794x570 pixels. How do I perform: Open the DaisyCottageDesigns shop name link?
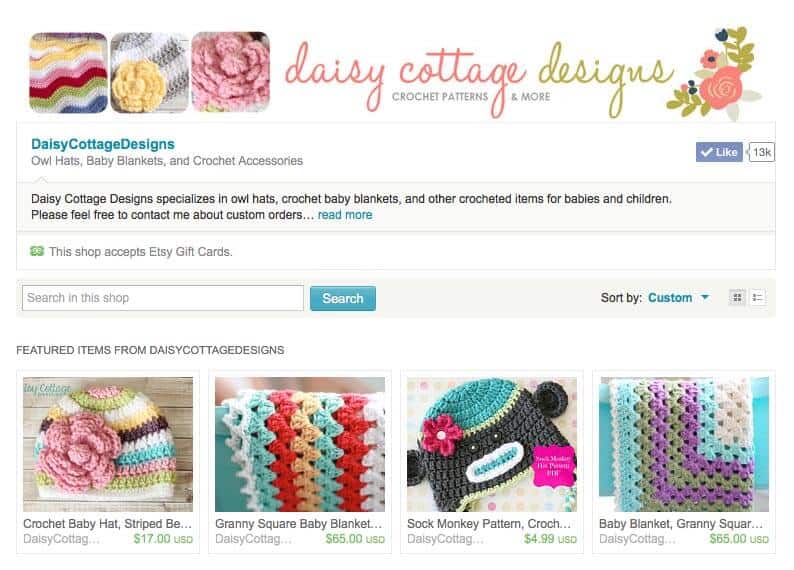(103, 144)
